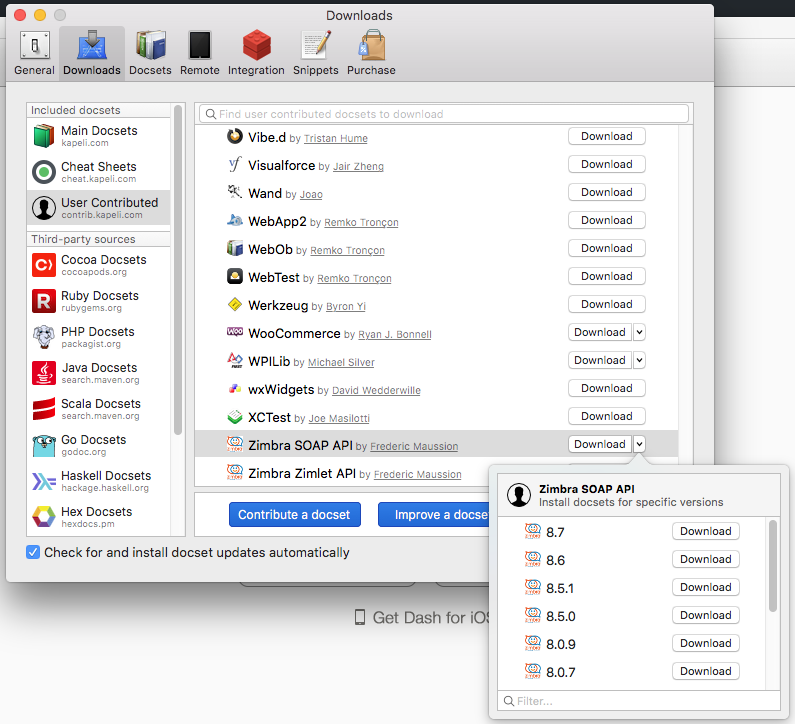This screenshot has height=724, width=795.
Task: Select version 8.5.0 row icon
Action: 532,615
